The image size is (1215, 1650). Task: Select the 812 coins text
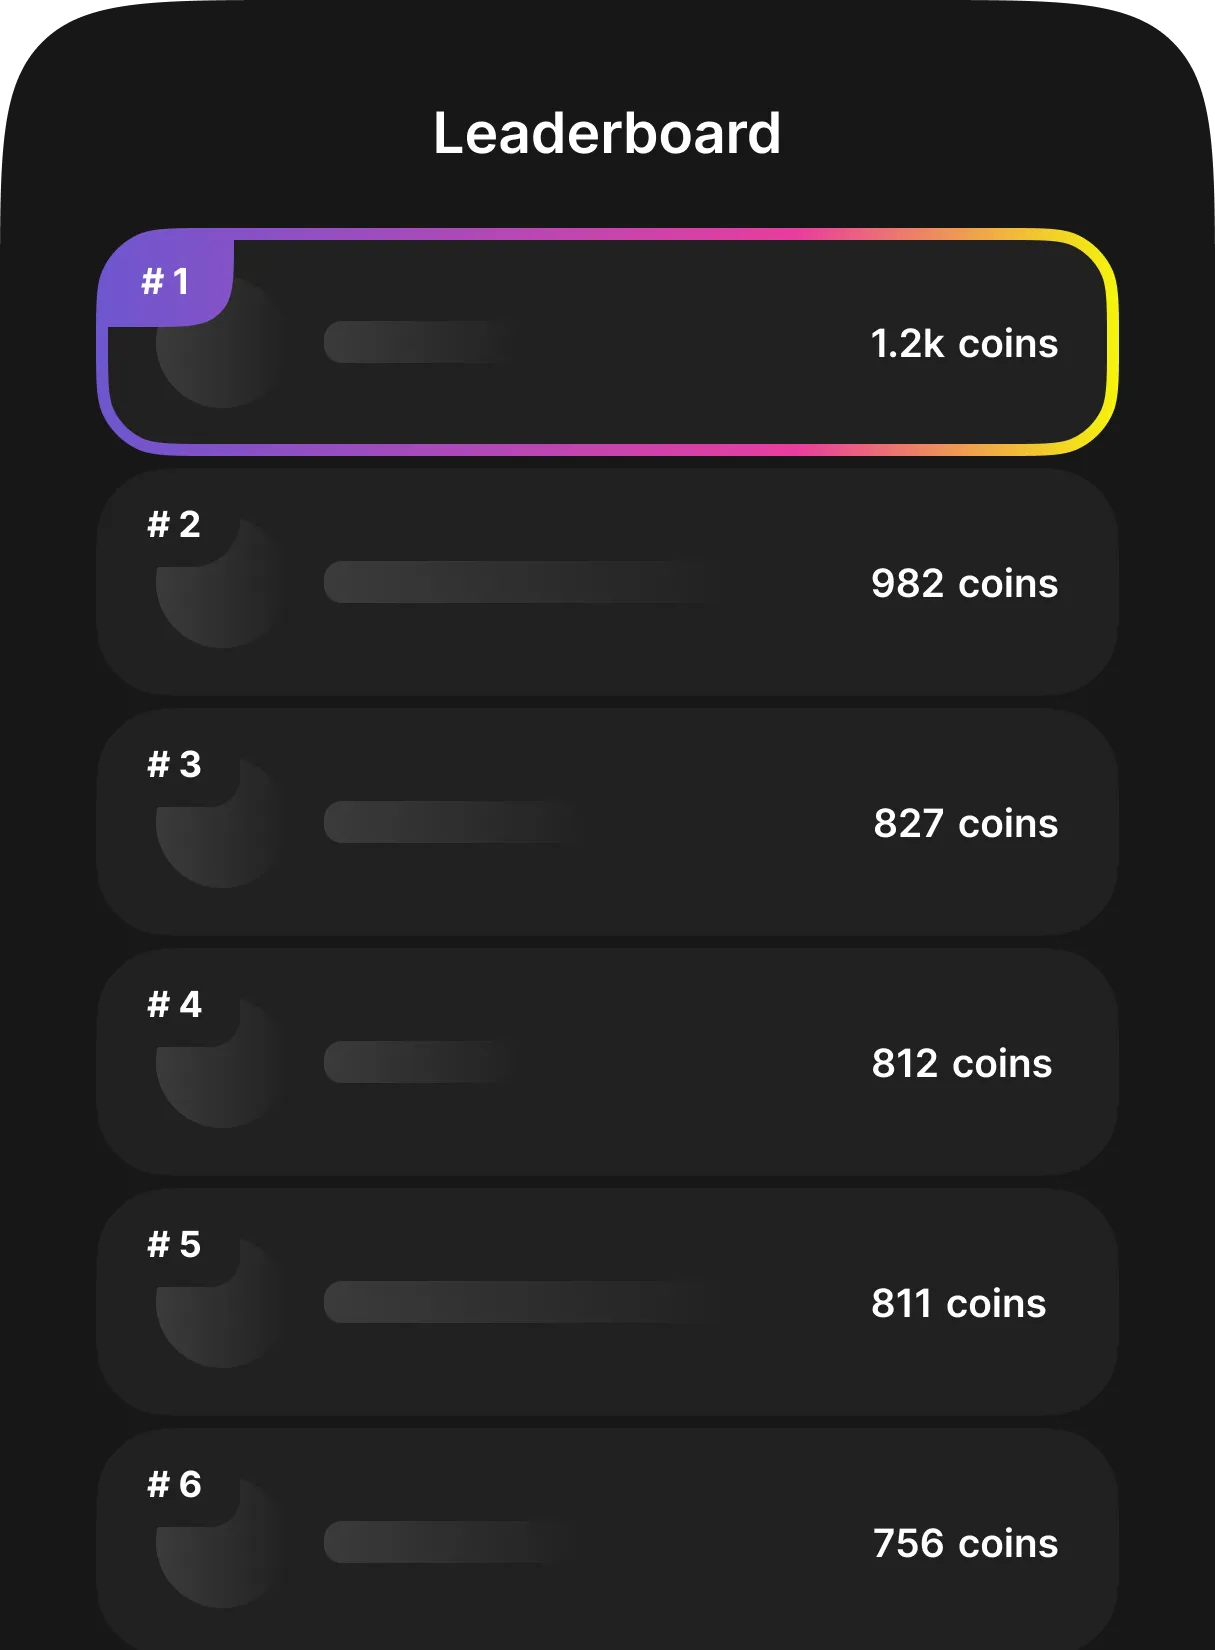962,1063
